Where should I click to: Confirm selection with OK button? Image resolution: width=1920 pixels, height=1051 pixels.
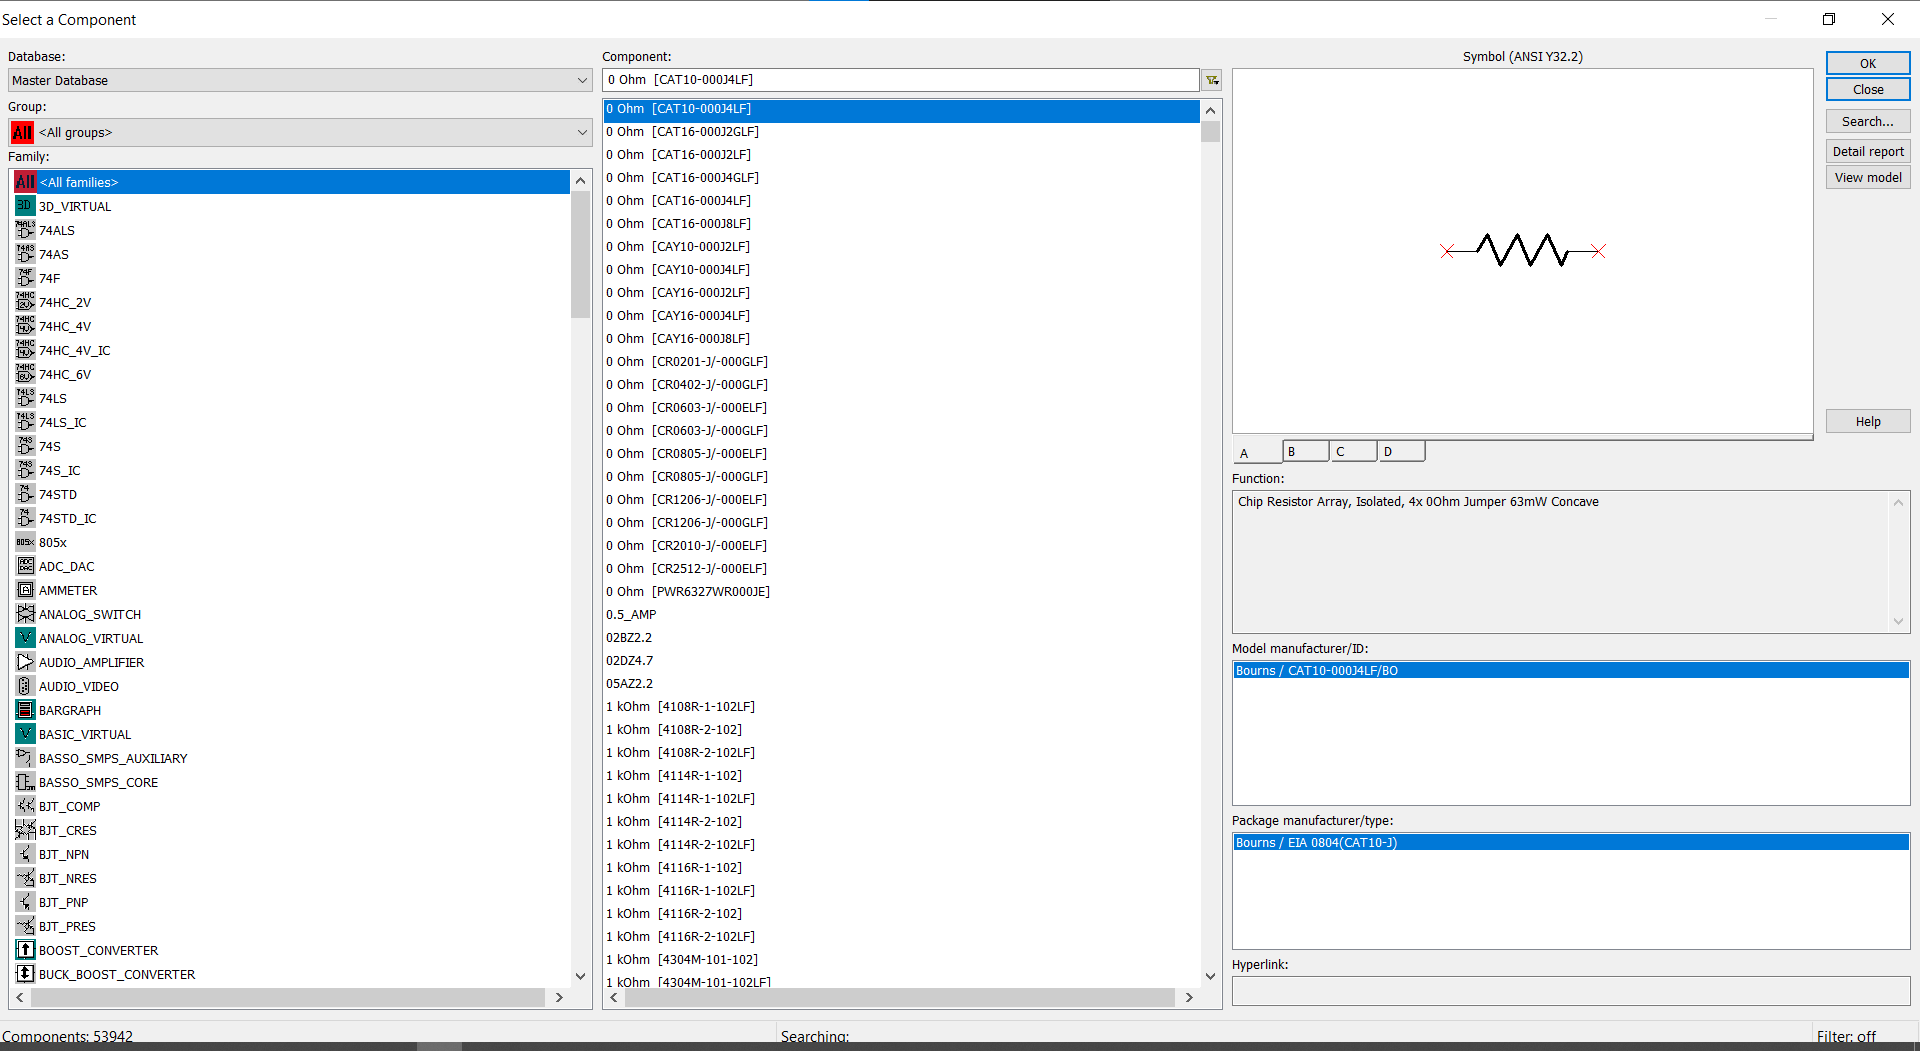(x=1868, y=63)
